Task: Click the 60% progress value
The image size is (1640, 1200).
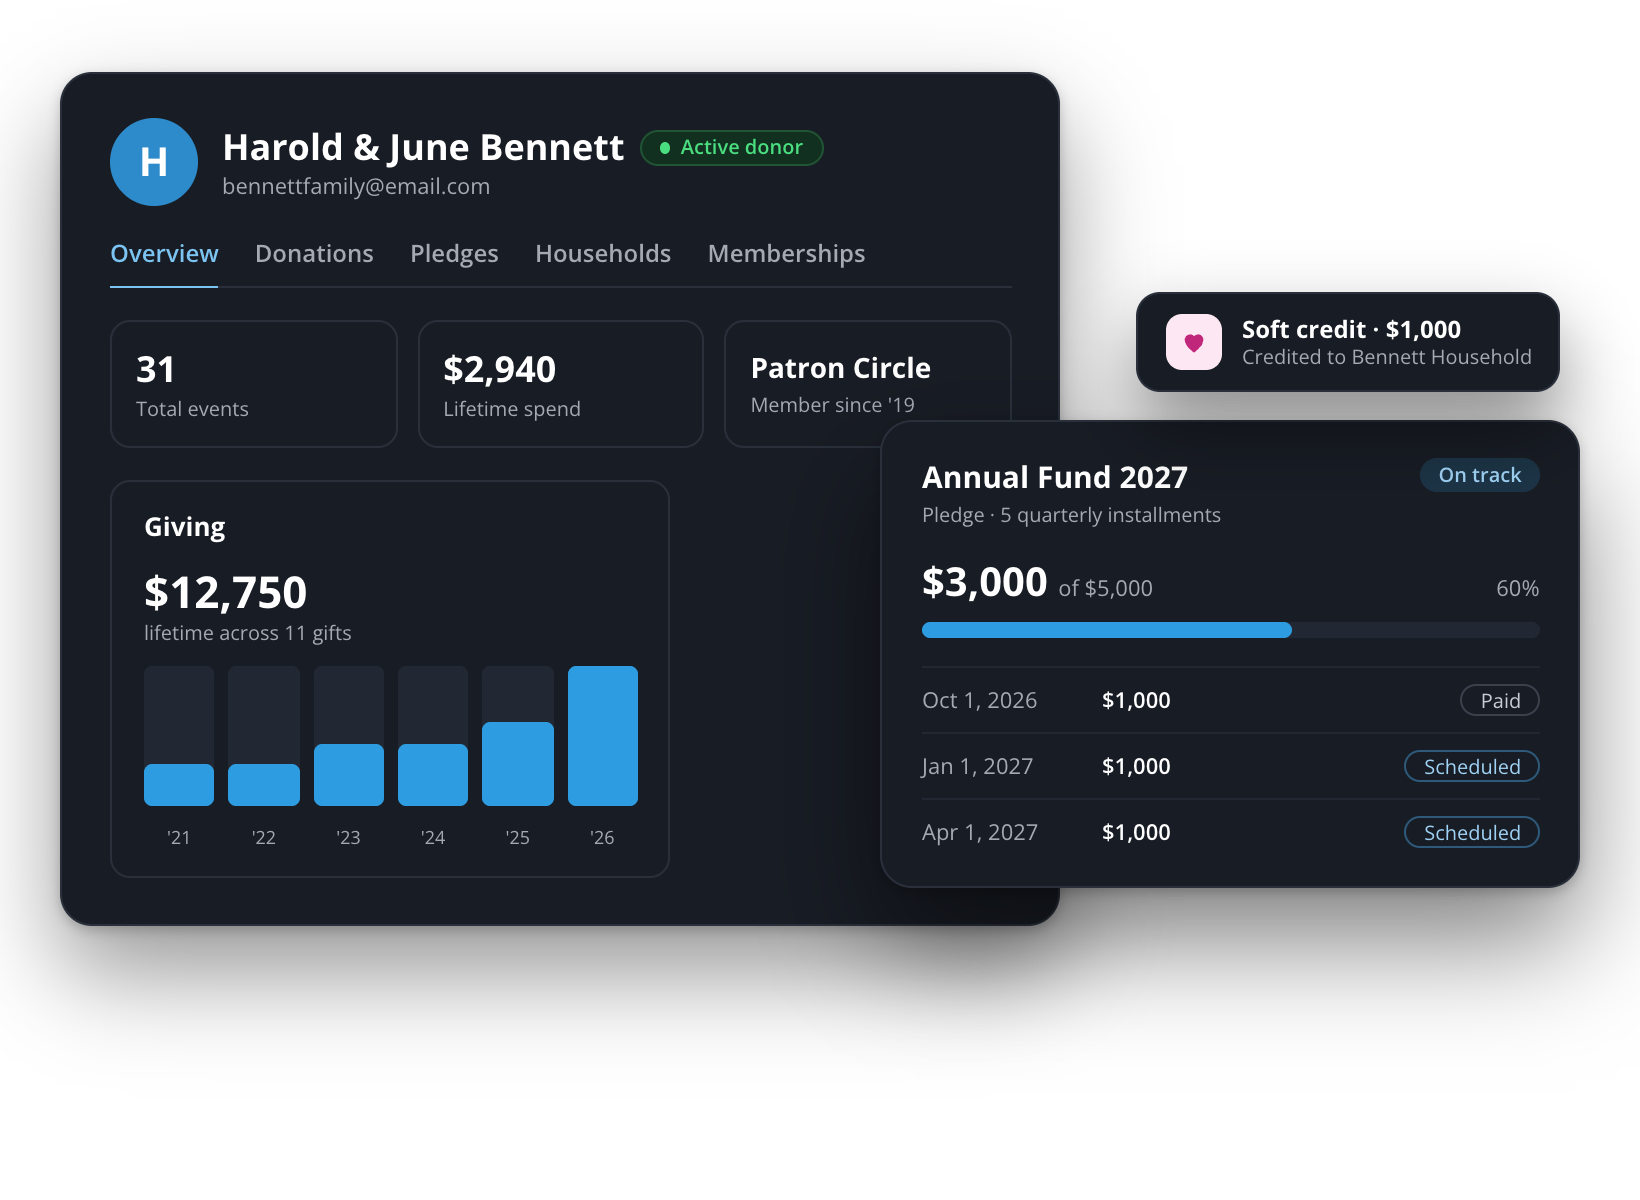Action: (x=1517, y=588)
